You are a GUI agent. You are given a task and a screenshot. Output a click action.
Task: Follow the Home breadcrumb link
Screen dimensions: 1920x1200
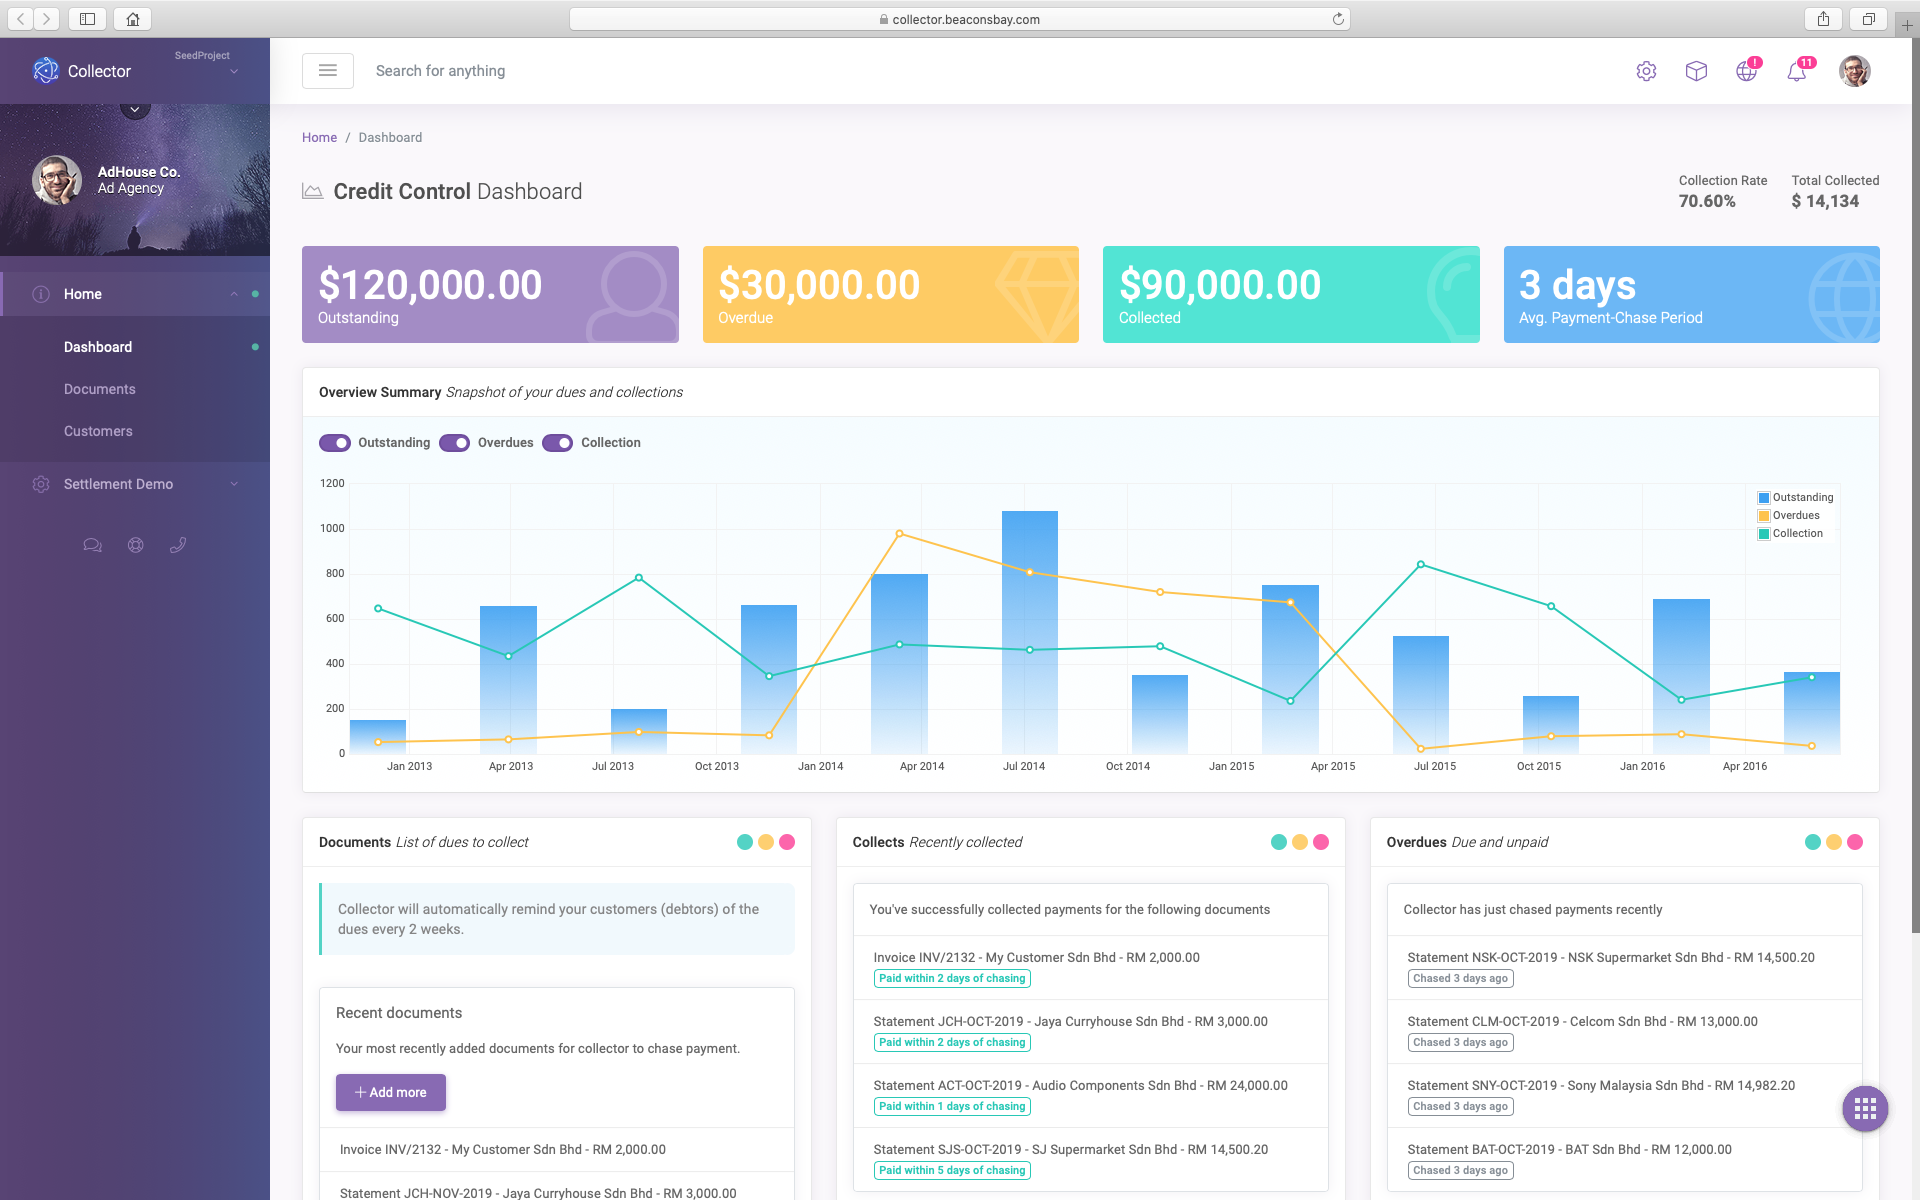pyautogui.click(x=319, y=137)
